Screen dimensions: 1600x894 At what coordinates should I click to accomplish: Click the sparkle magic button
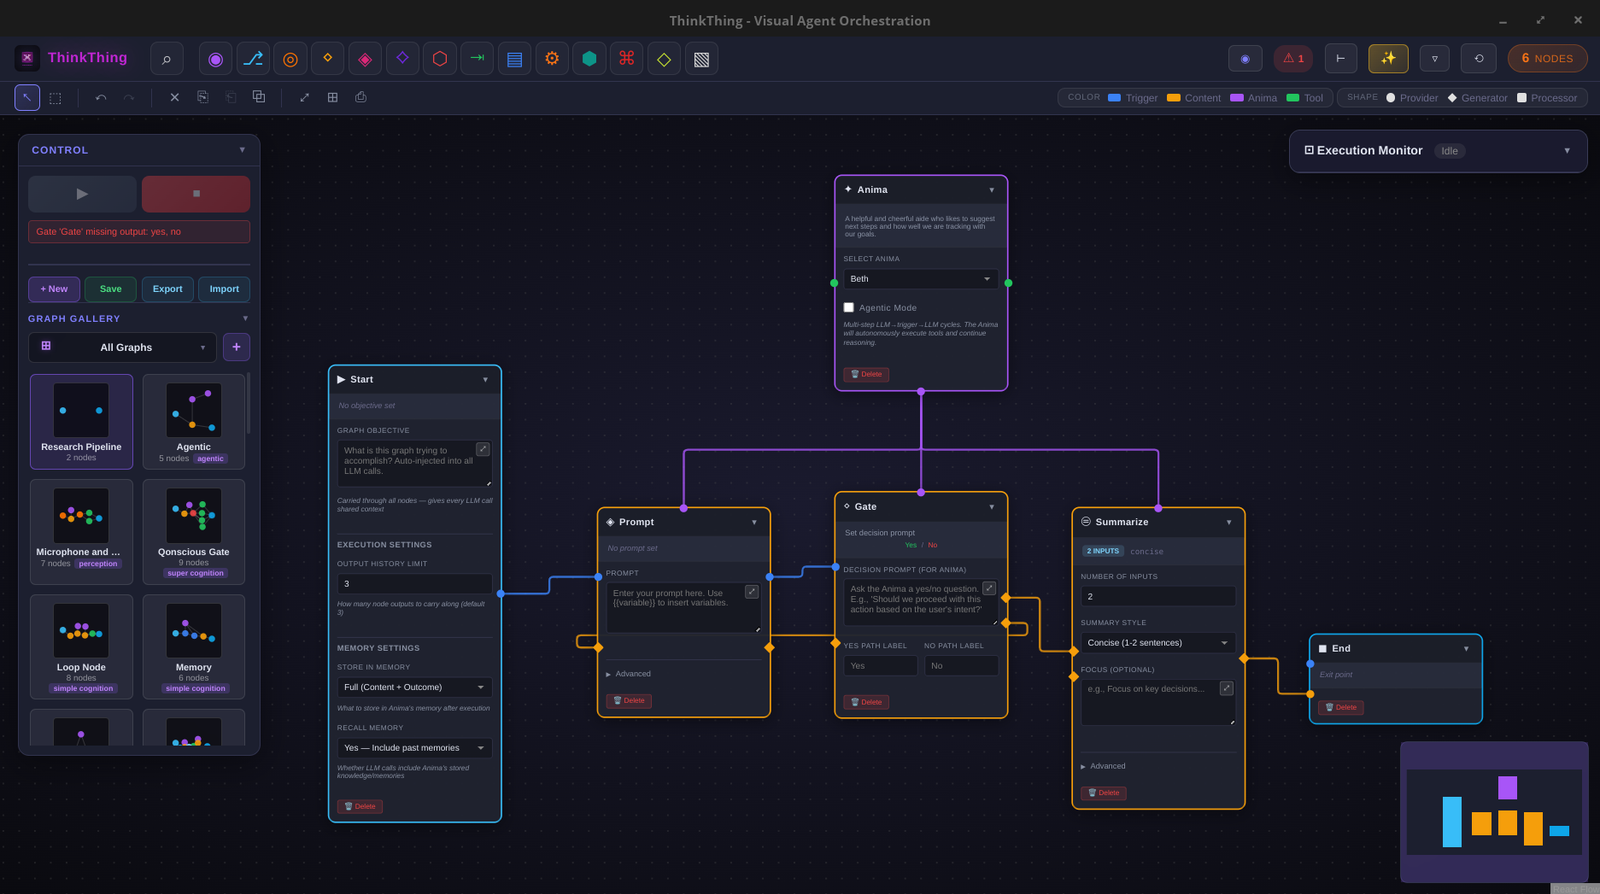[1388, 58]
